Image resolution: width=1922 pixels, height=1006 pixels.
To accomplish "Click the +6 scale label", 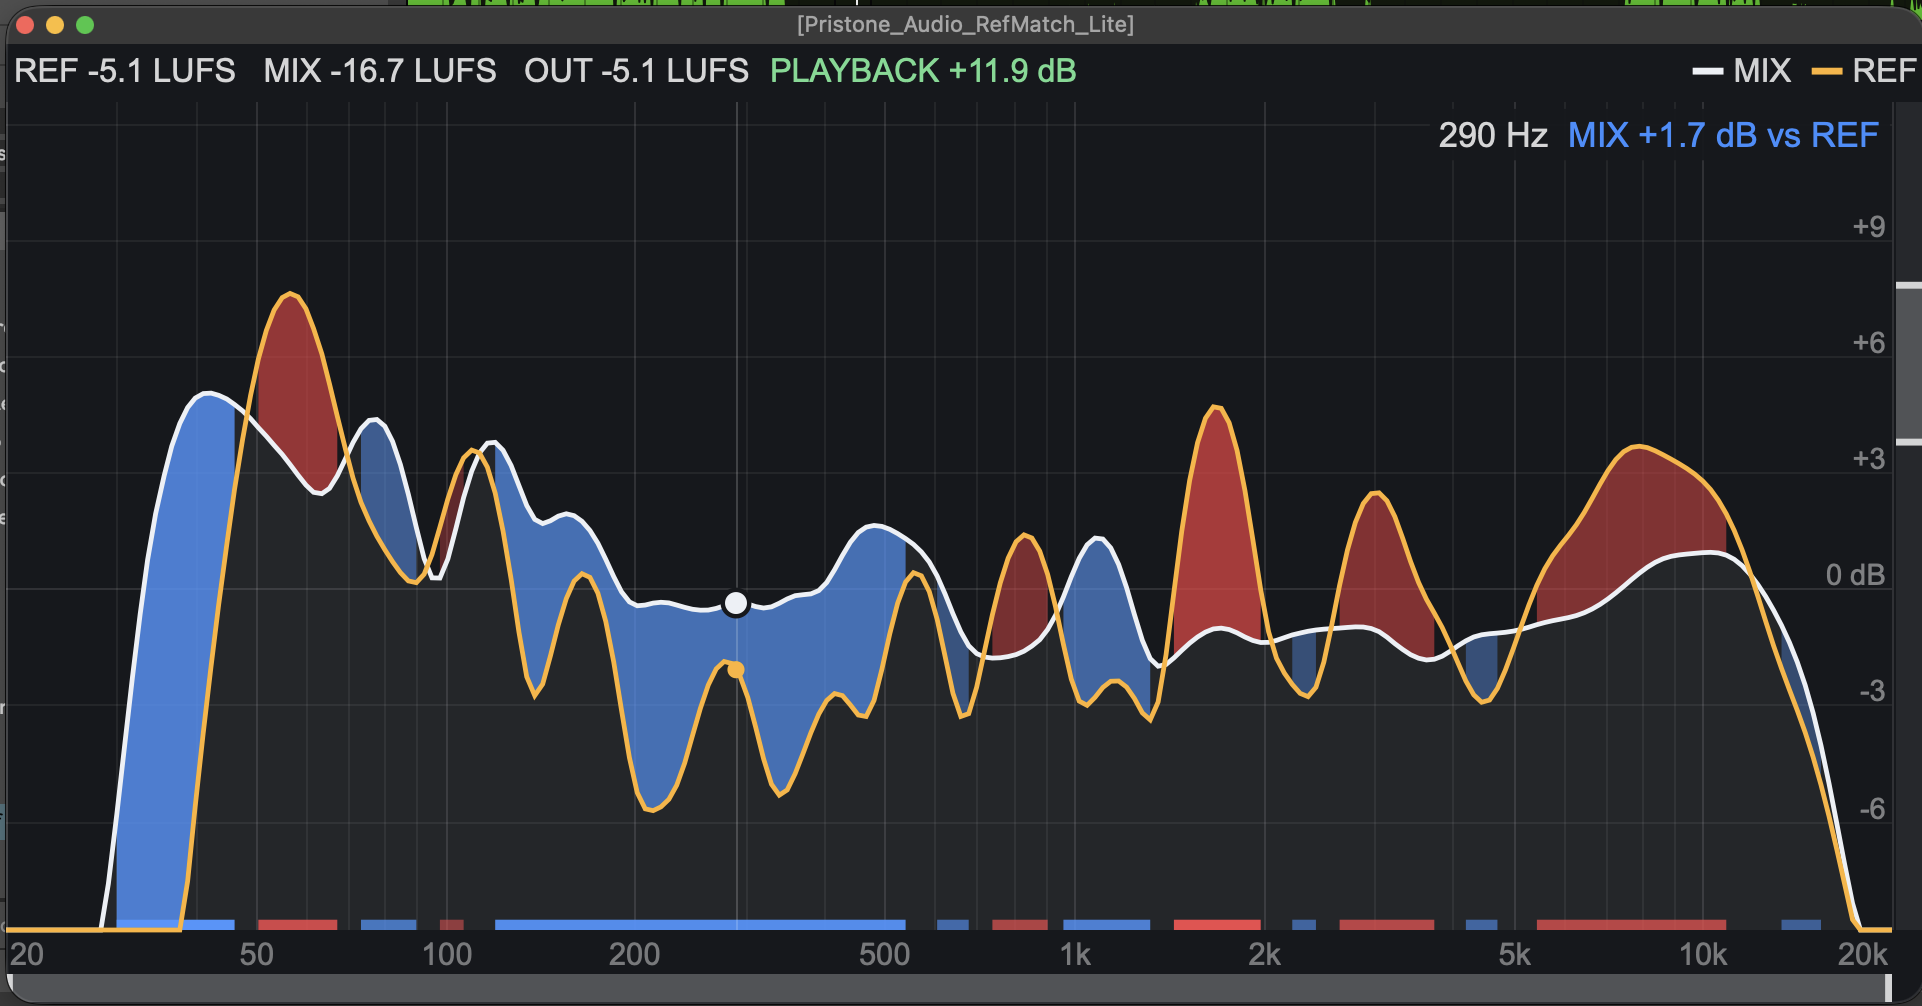I will pos(1868,343).
